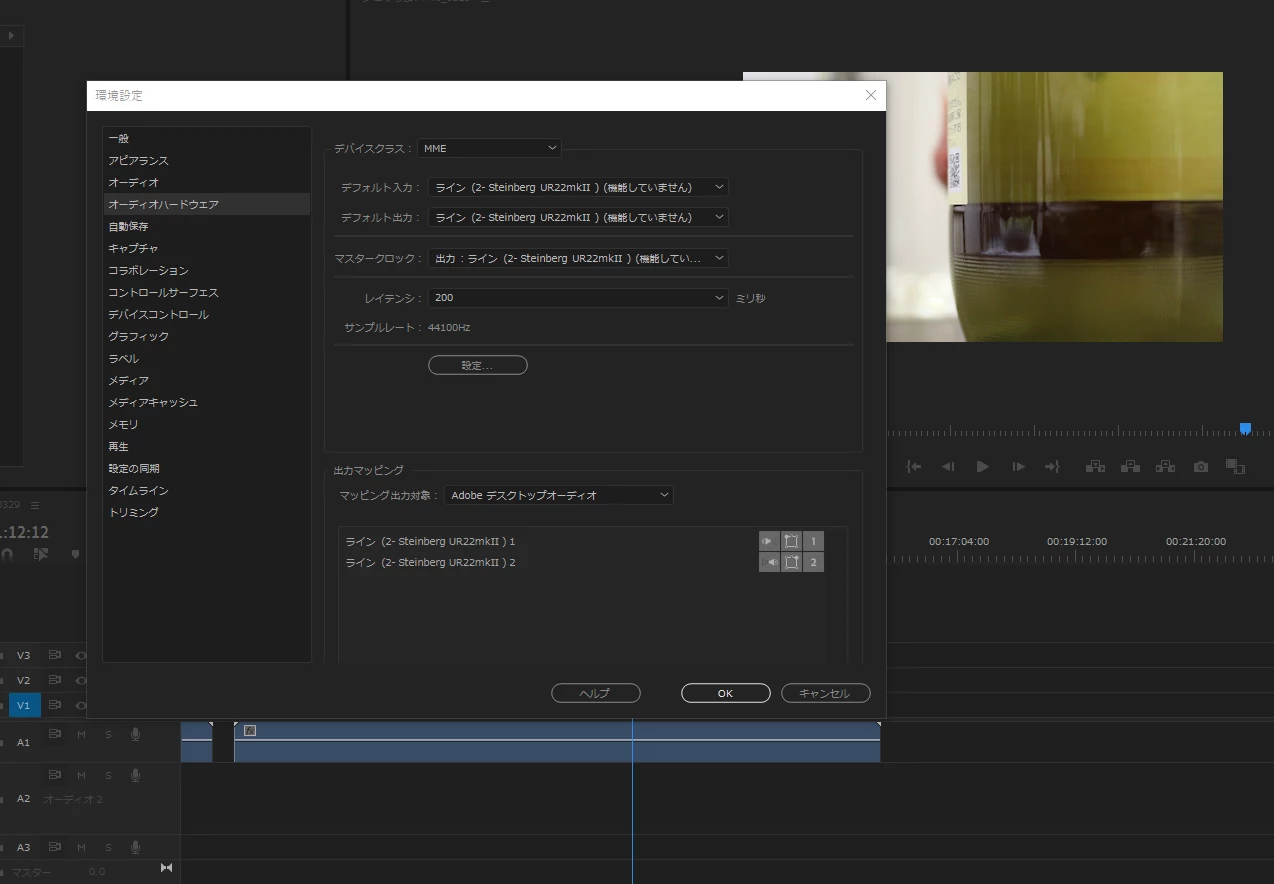Close the 環境設定 dialog with X
This screenshot has height=884, width=1274.
pos(870,95)
